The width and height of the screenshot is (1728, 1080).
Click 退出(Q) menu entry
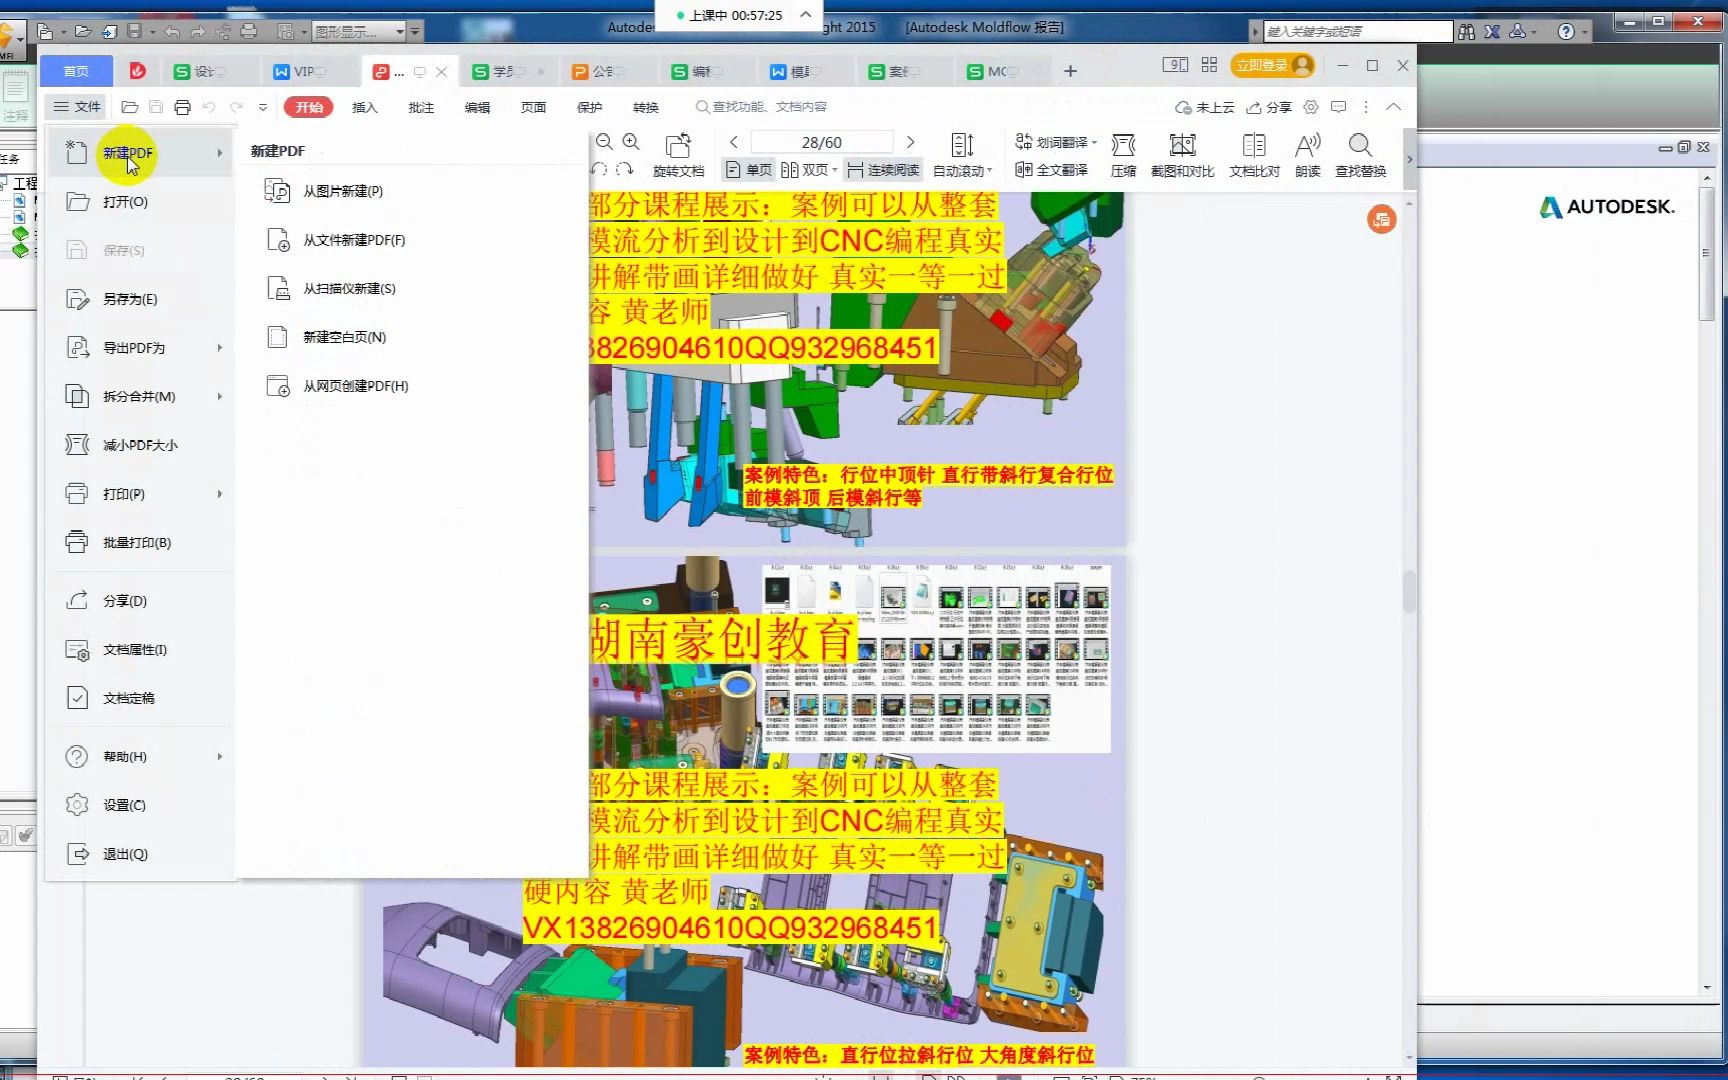pyautogui.click(x=140, y=854)
